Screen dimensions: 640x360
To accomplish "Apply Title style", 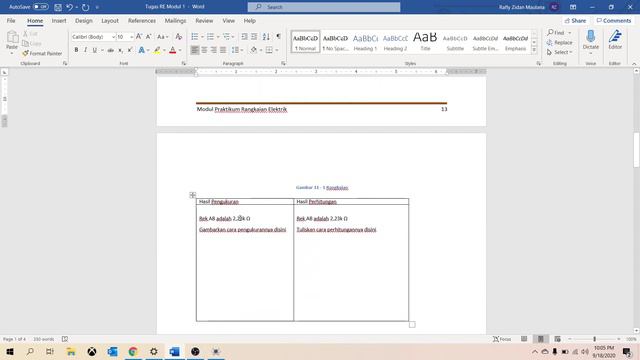I will pos(425,42).
